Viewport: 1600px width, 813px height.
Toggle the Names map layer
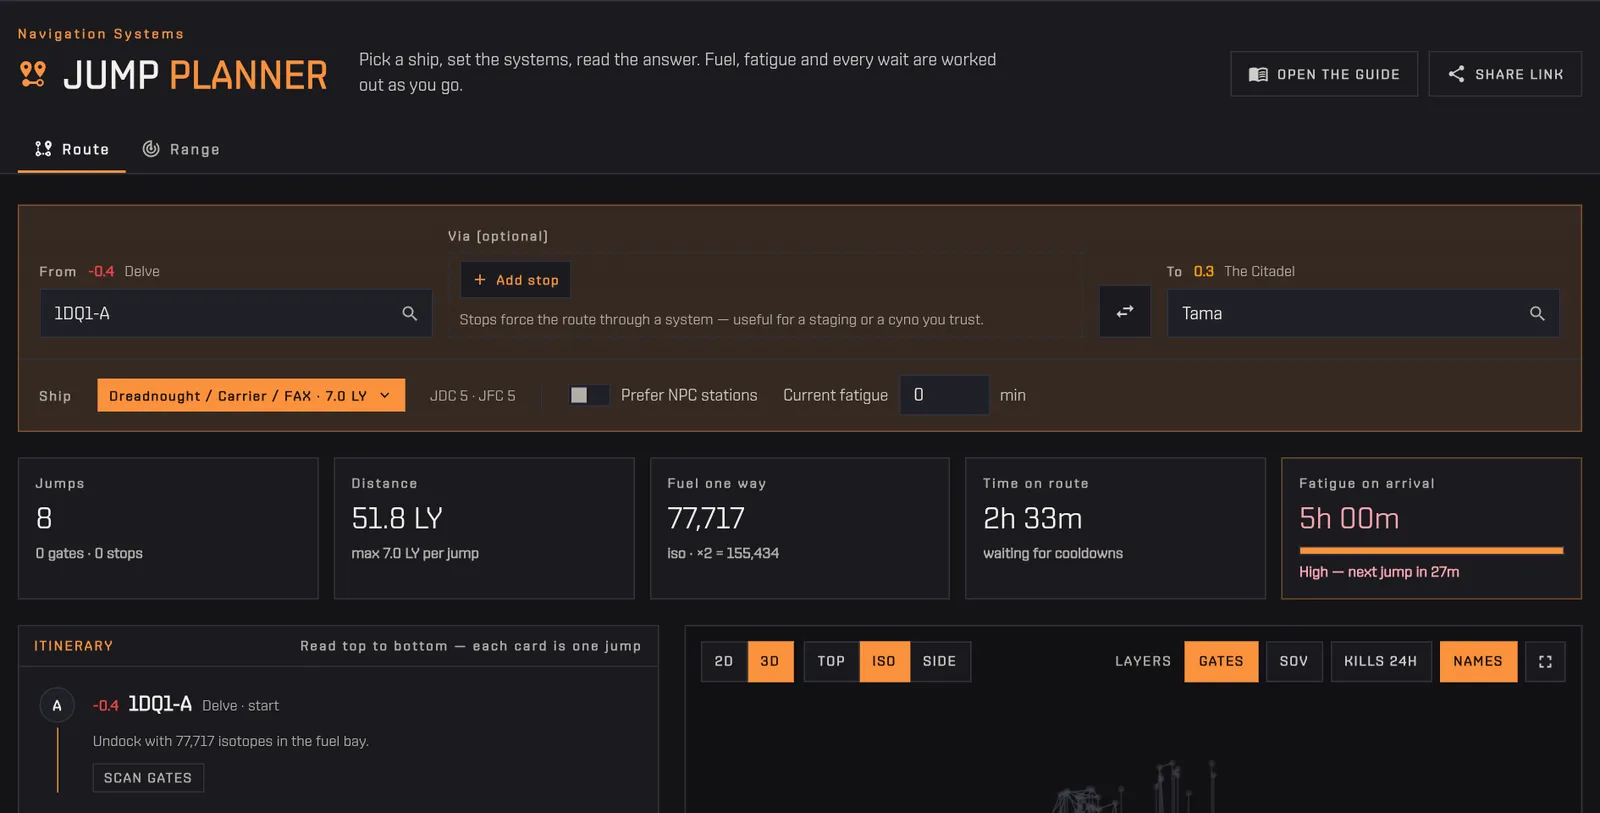click(1478, 661)
